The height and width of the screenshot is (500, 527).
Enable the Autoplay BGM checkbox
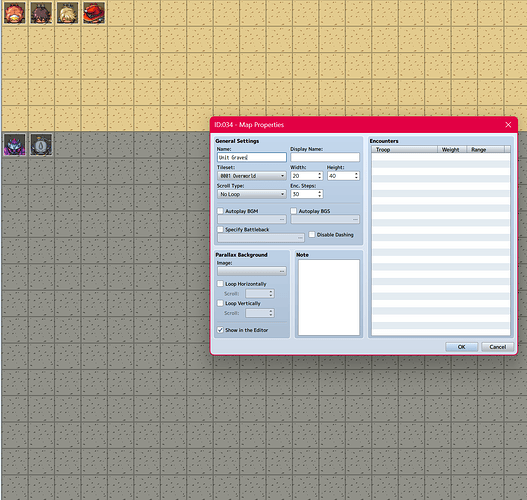point(220,211)
